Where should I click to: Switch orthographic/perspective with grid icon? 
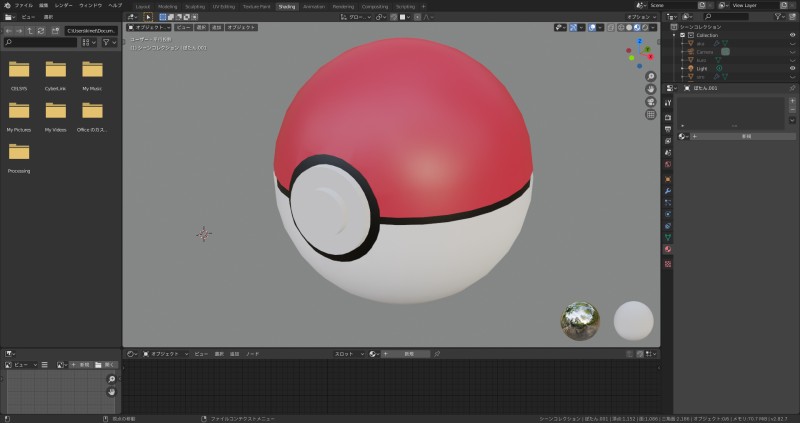pos(651,115)
